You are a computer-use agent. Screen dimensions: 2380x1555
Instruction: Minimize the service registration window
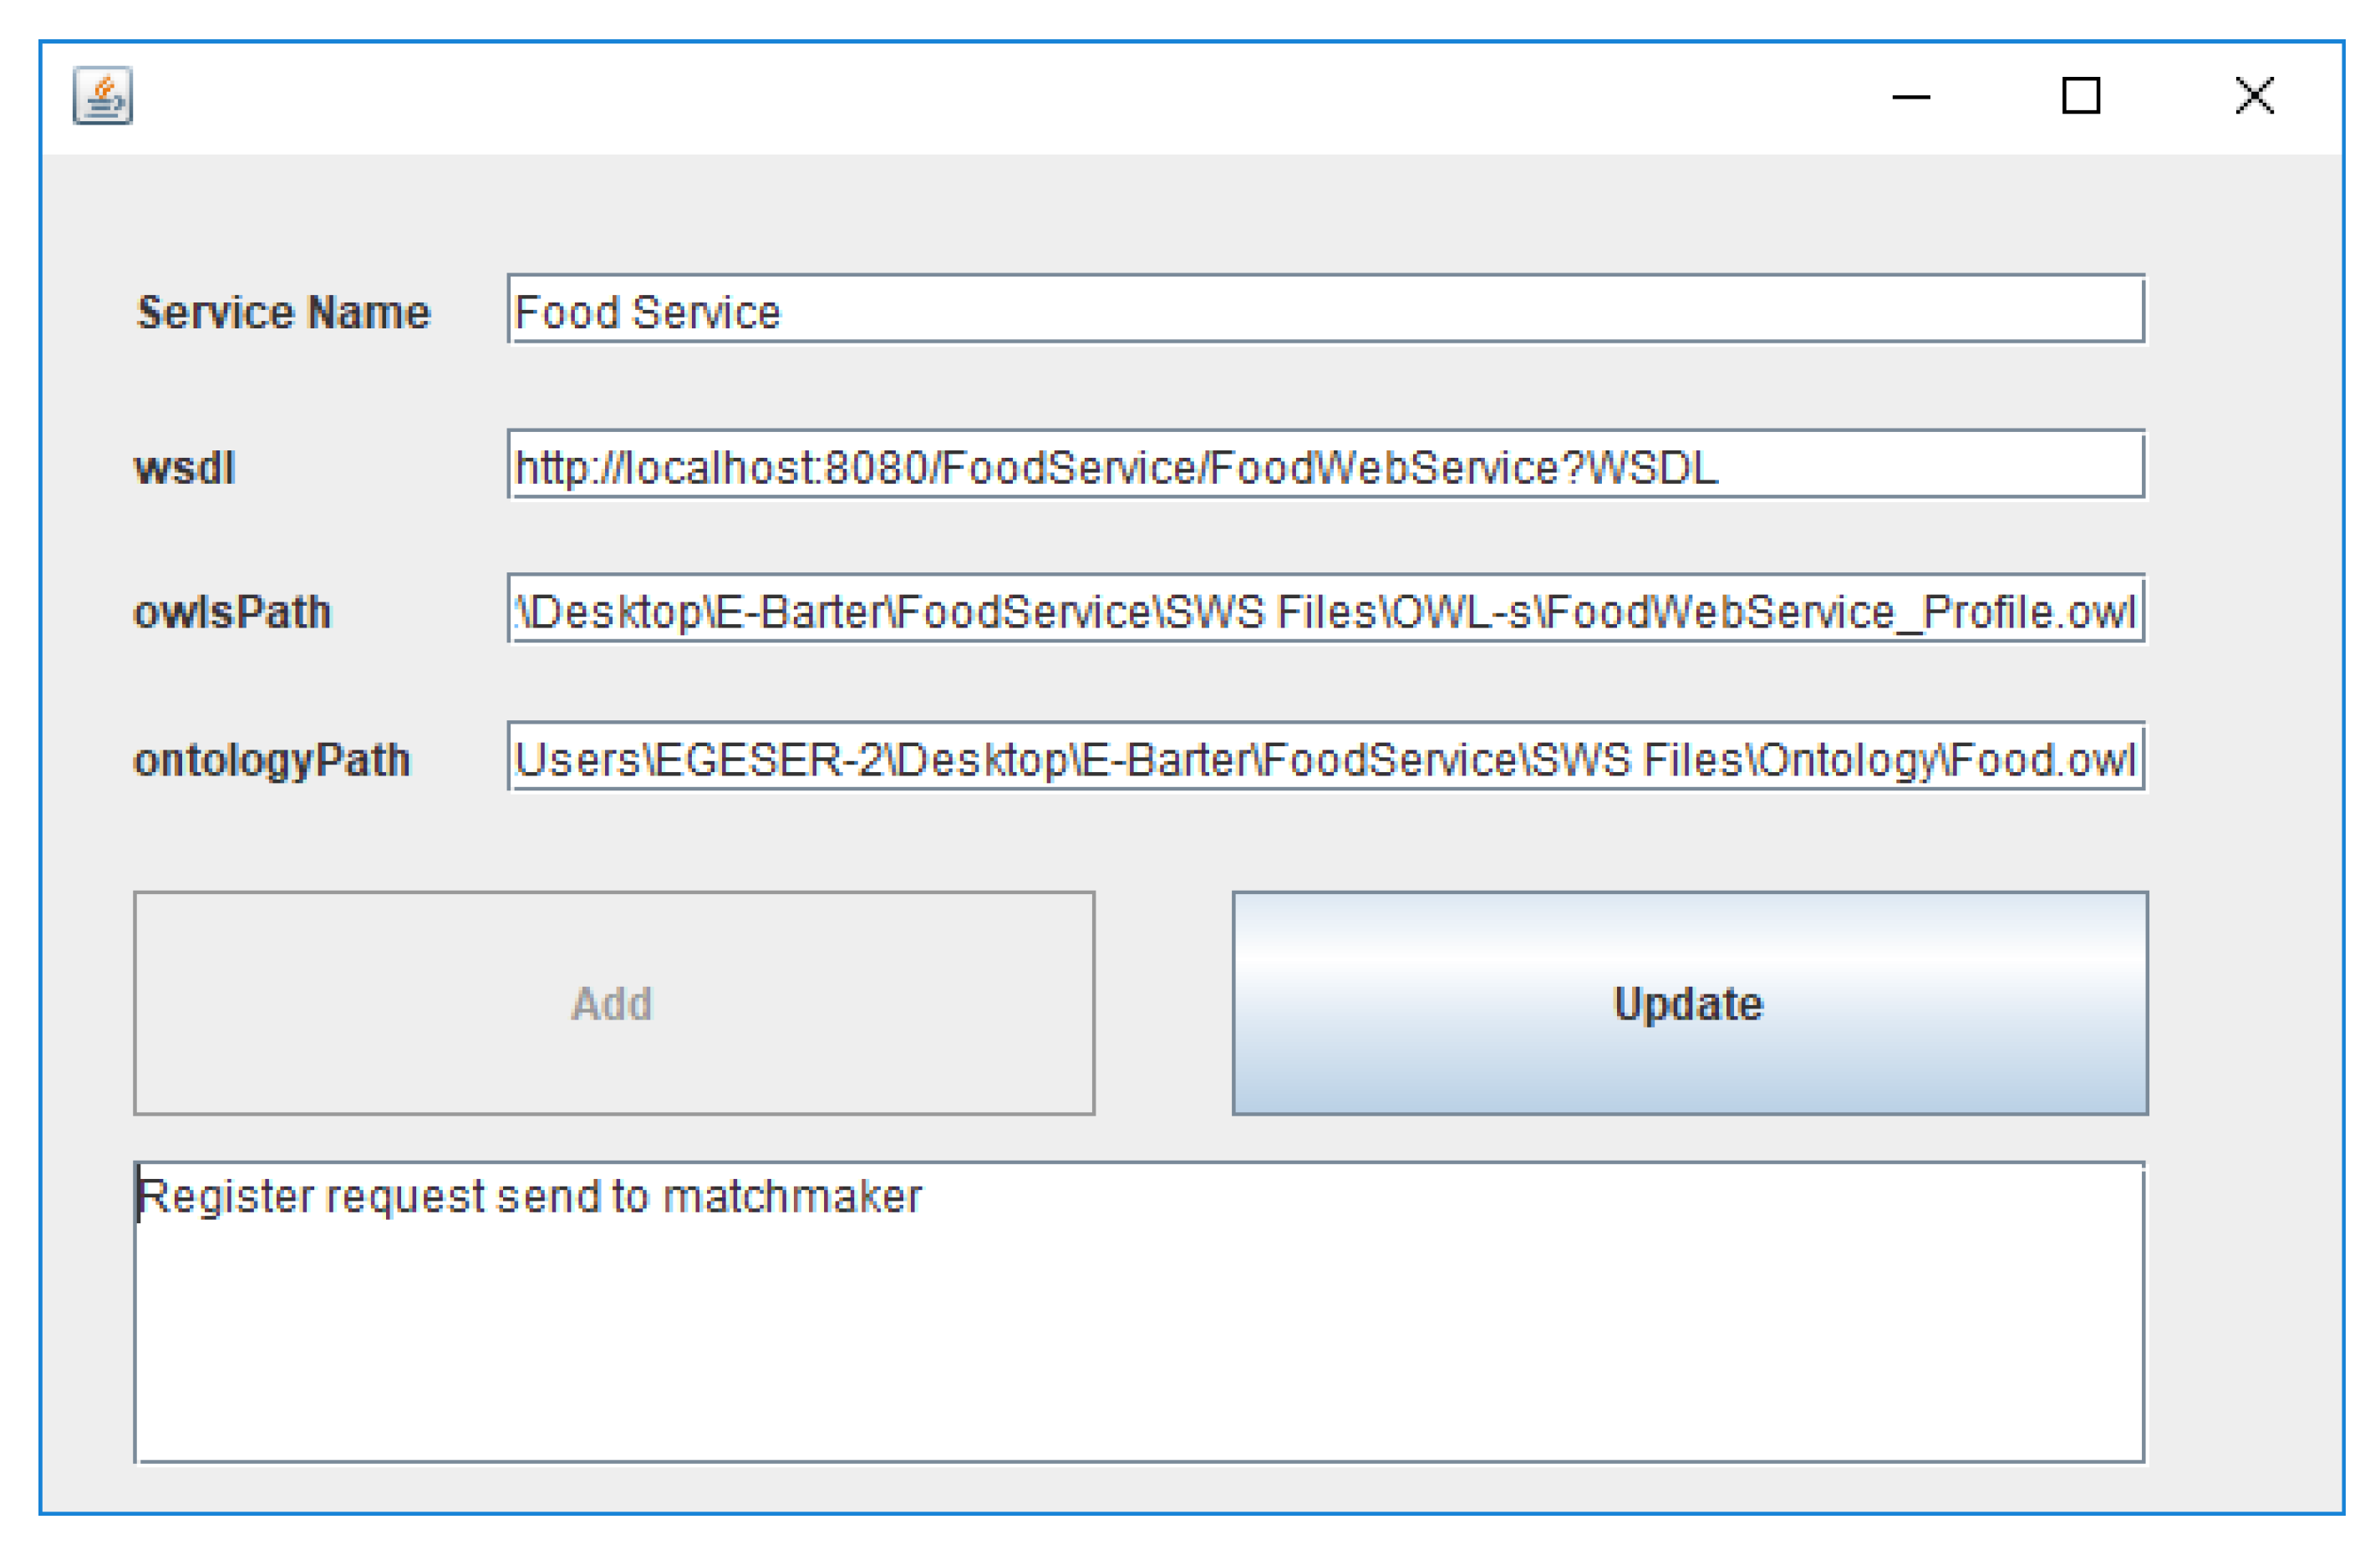click(1910, 97)
